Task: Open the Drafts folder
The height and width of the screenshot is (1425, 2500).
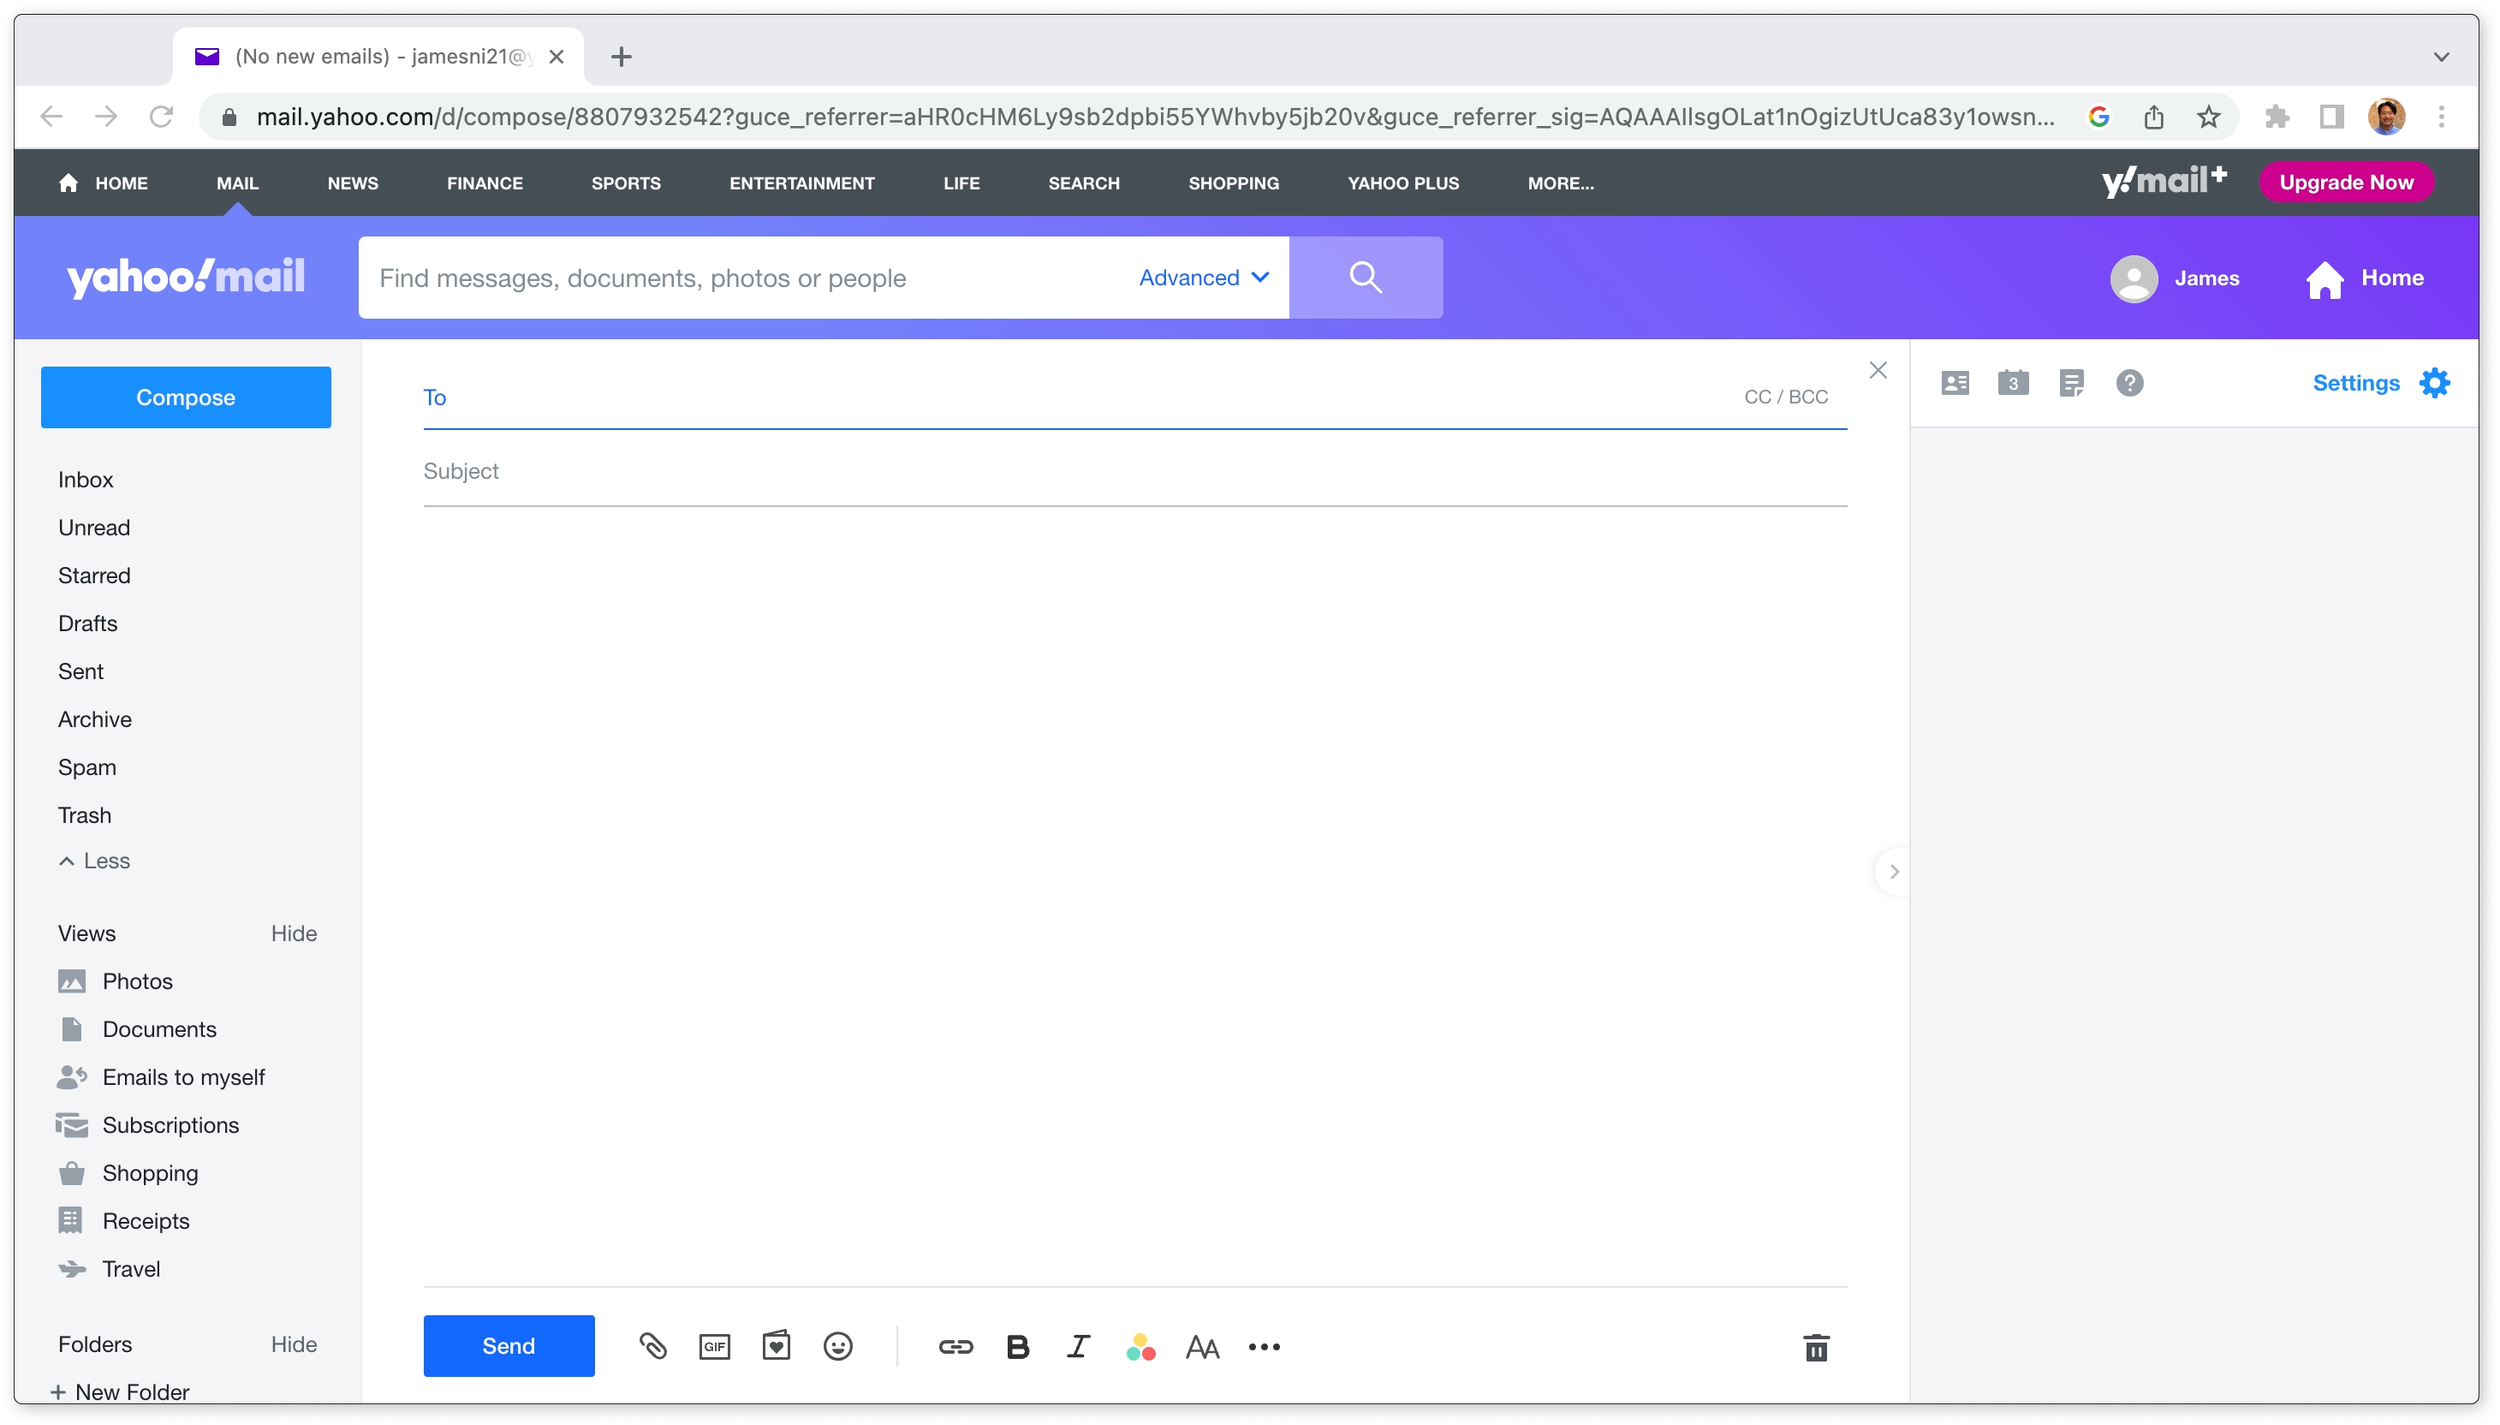Action: point(88,623)
